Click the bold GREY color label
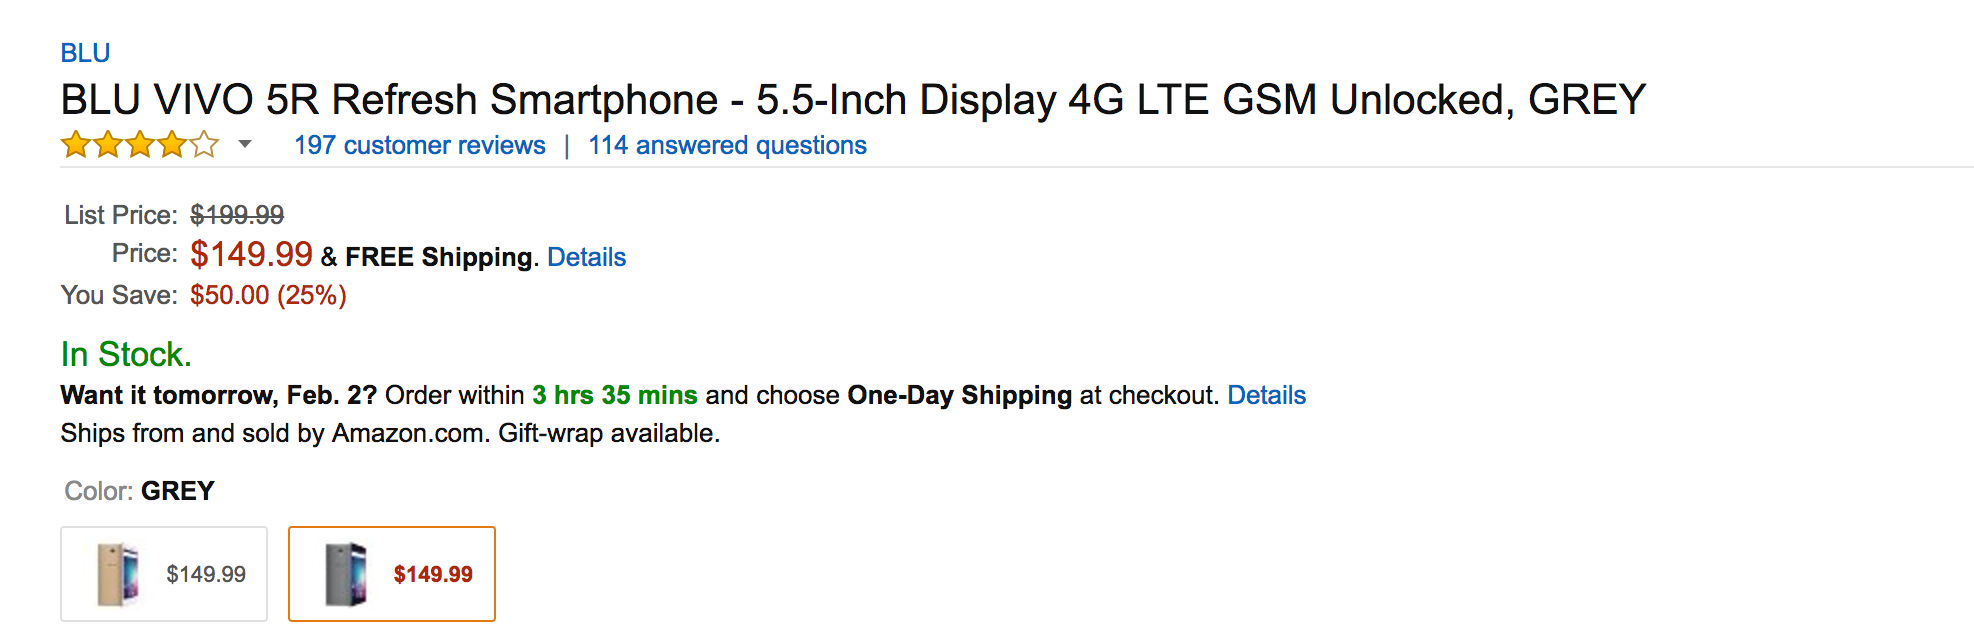This screenshot has height=644, width=1974. click(x=178, y=491)
